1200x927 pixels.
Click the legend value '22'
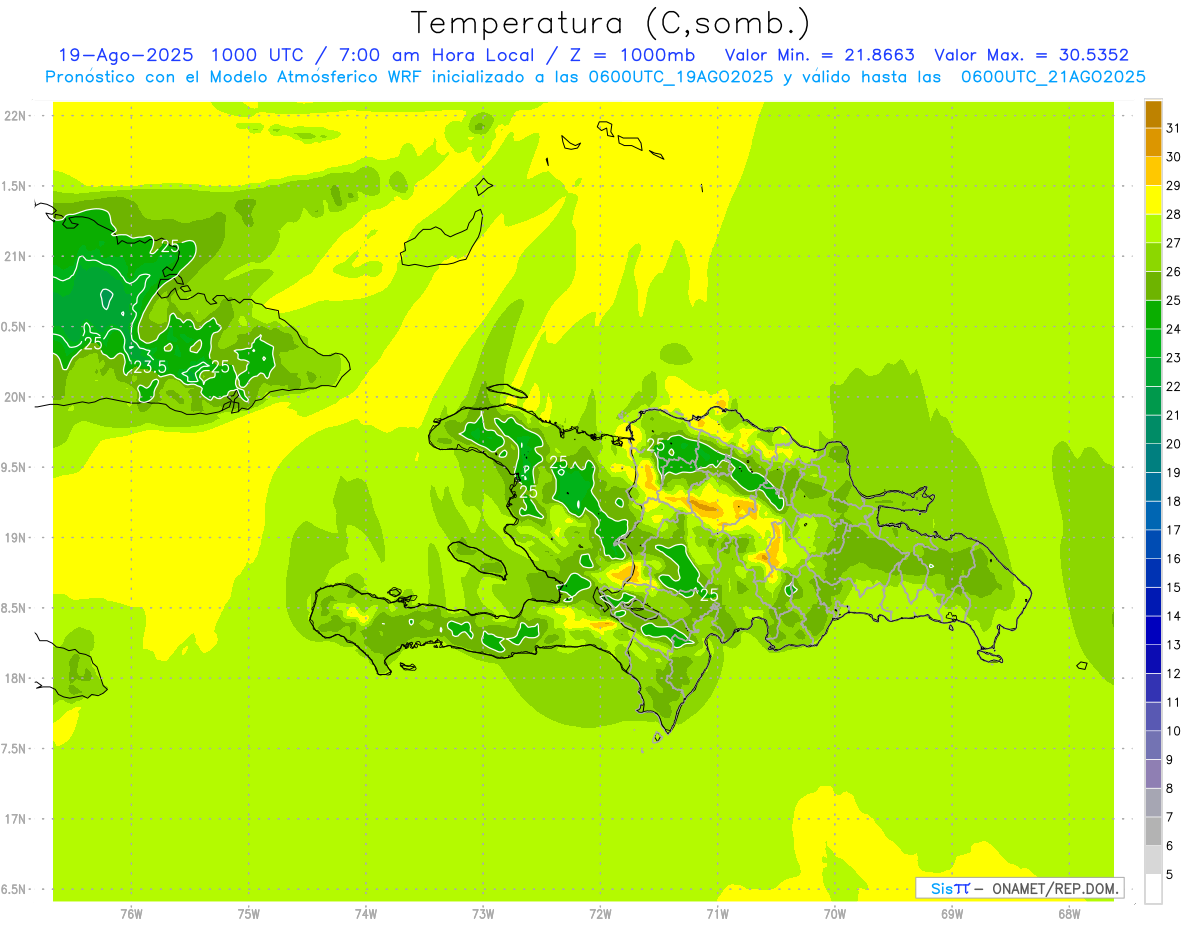1174,386
